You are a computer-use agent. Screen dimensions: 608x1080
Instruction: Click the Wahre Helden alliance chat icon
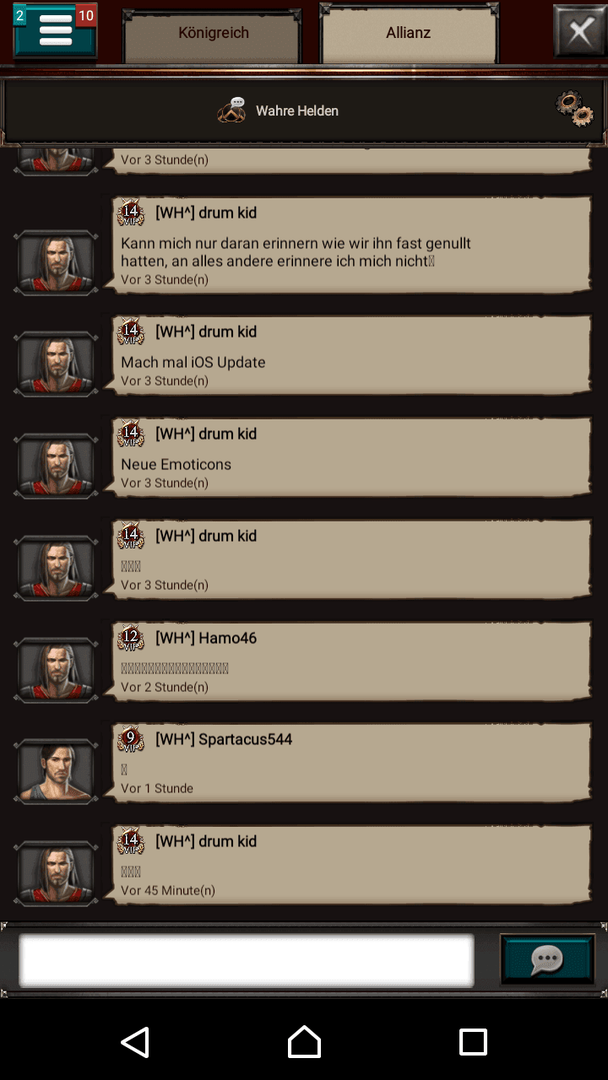232,110
